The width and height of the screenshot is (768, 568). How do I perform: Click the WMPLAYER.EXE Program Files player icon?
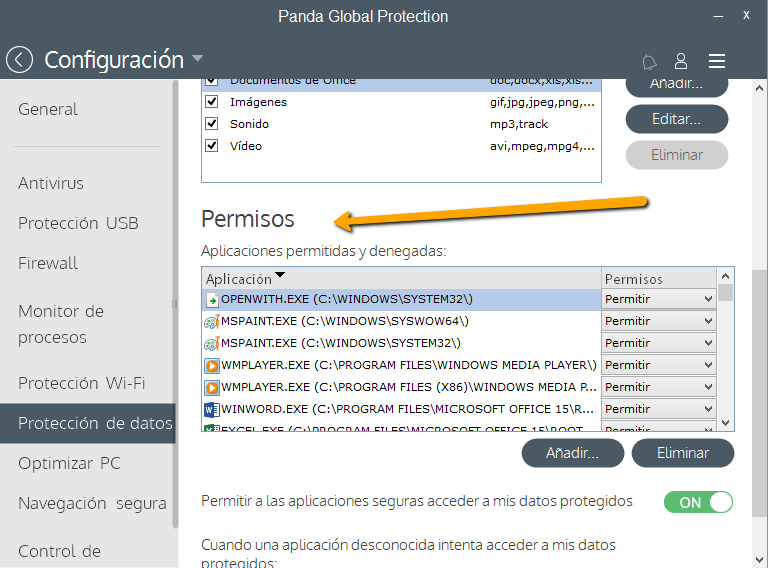[x=212, y=366]
